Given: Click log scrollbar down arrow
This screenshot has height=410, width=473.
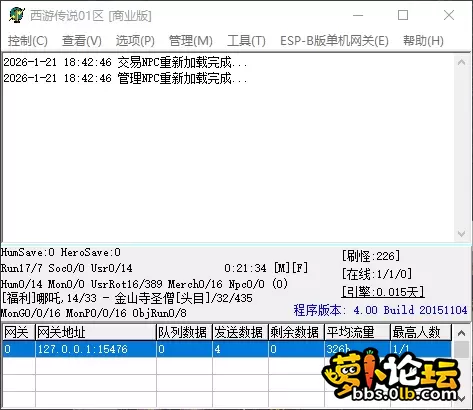Looking at the screenshot, I should pos(462,234).
